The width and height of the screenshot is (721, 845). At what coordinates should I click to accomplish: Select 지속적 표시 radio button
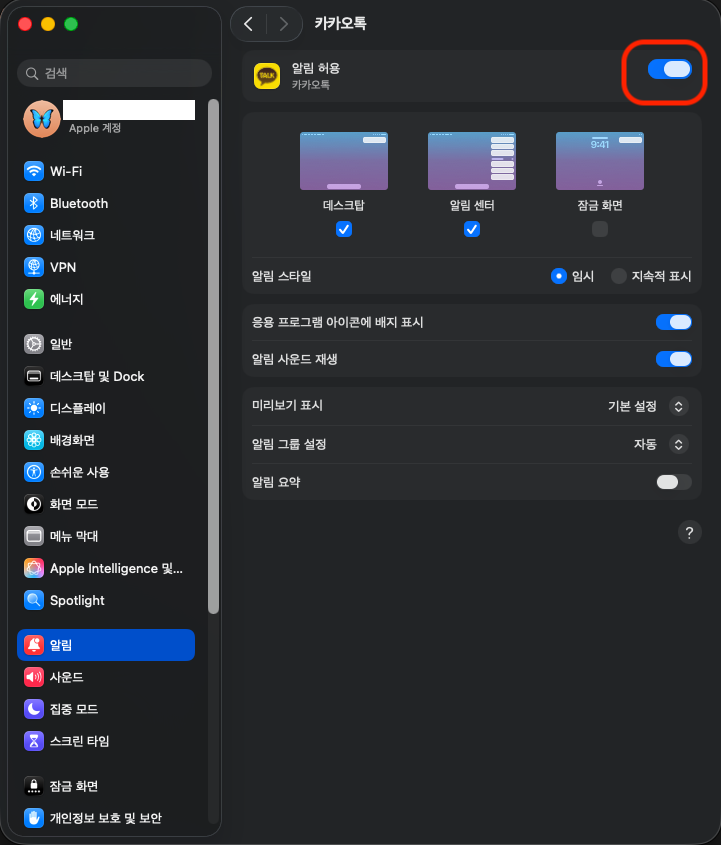[619, 276]
